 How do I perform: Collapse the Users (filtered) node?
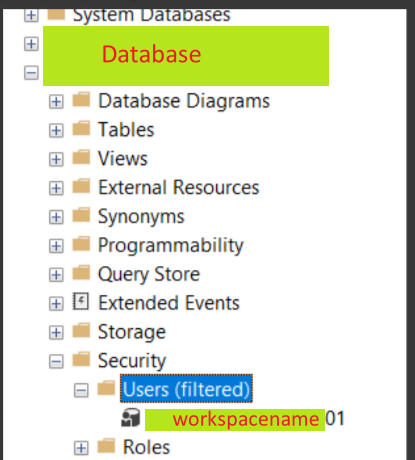coord(81,390)
